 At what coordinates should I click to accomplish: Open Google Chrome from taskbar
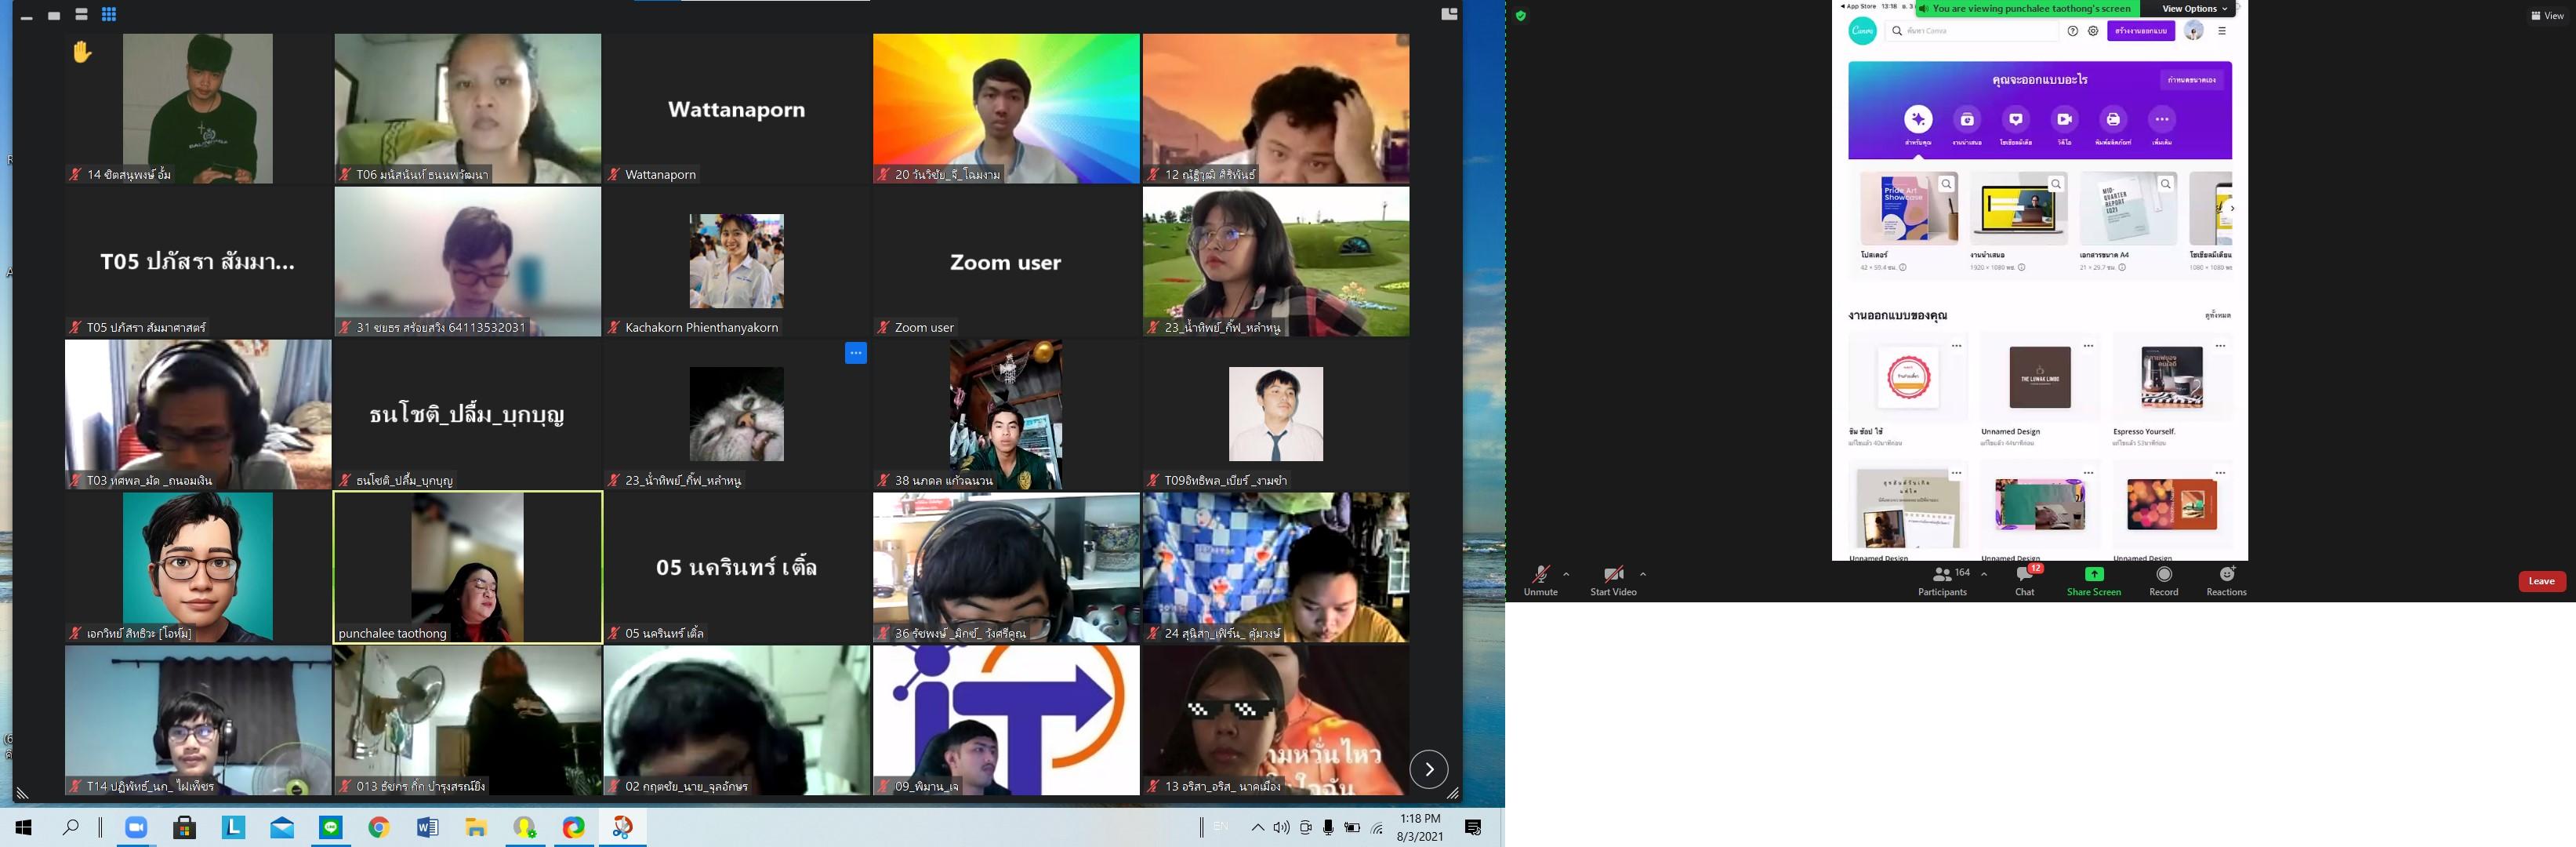pos(378,828)
